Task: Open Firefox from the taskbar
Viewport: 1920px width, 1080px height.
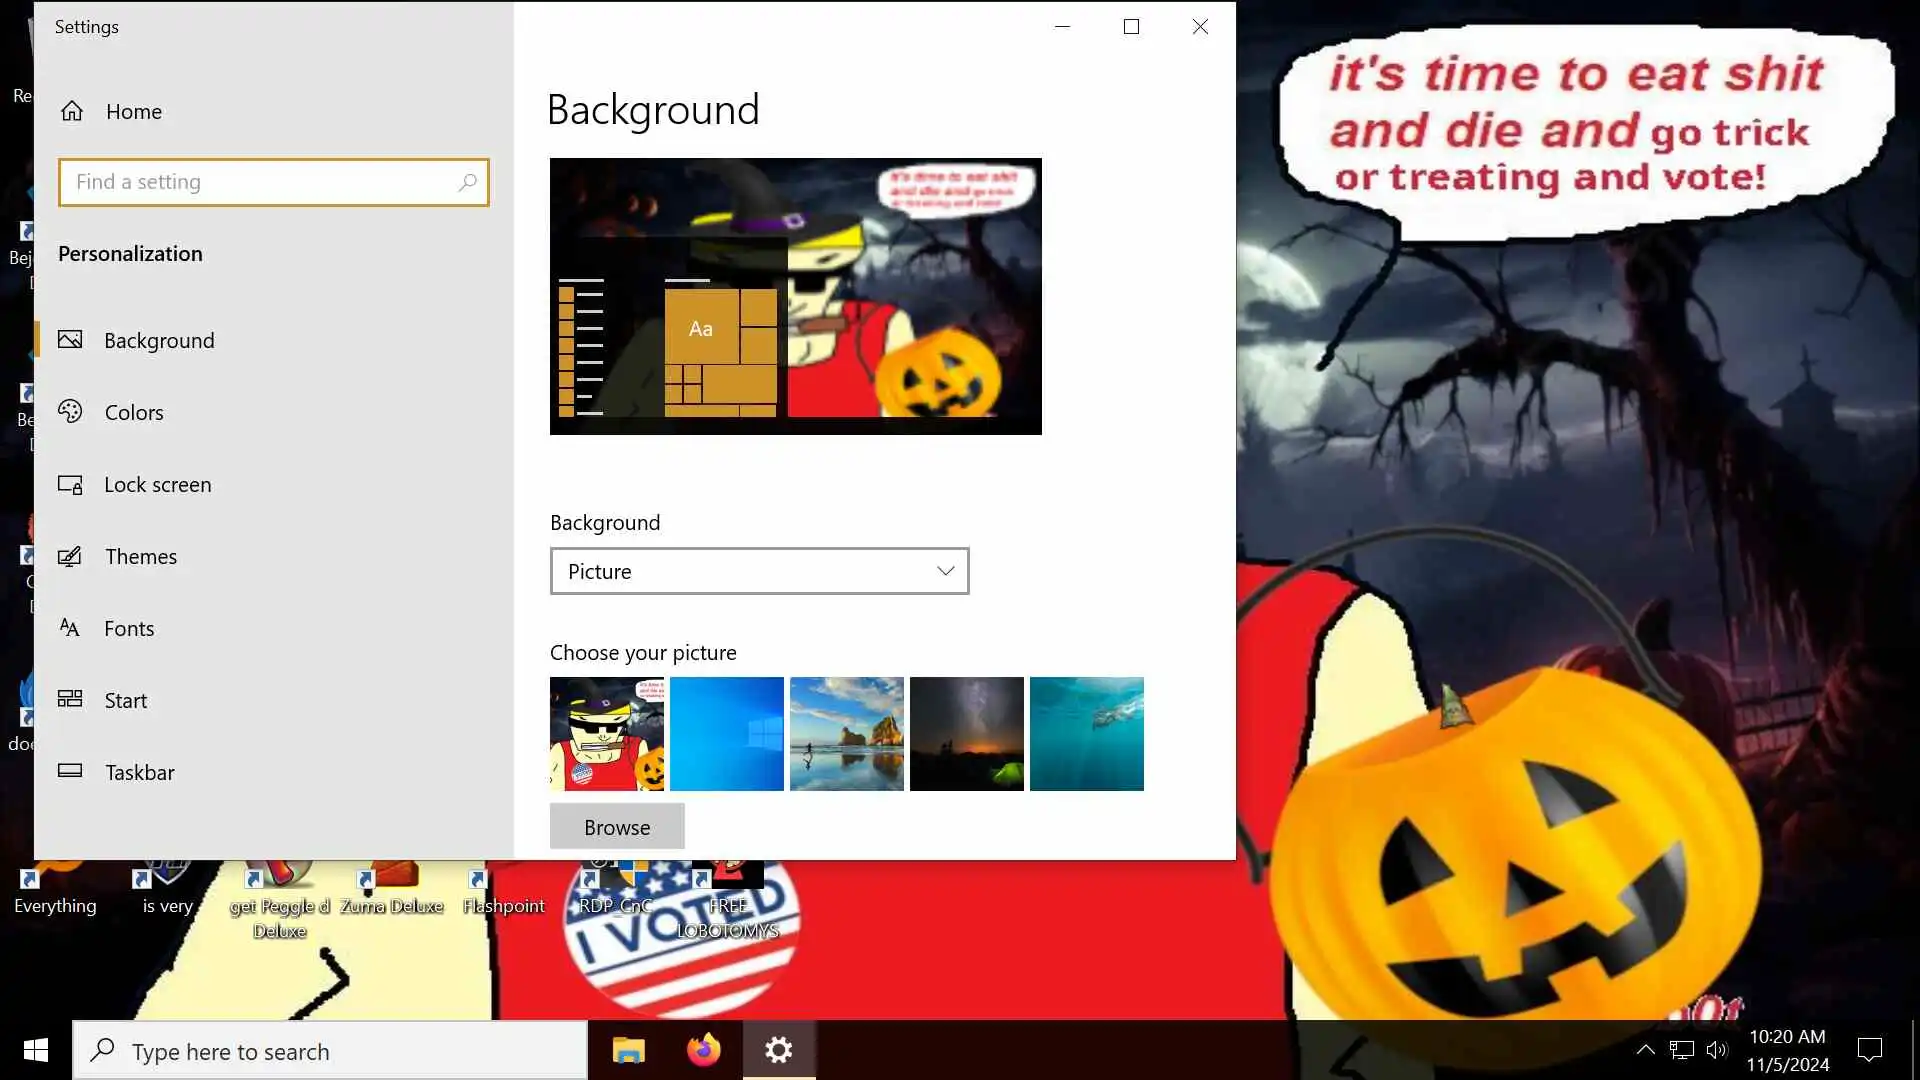Action: (x=703, y=1050)
